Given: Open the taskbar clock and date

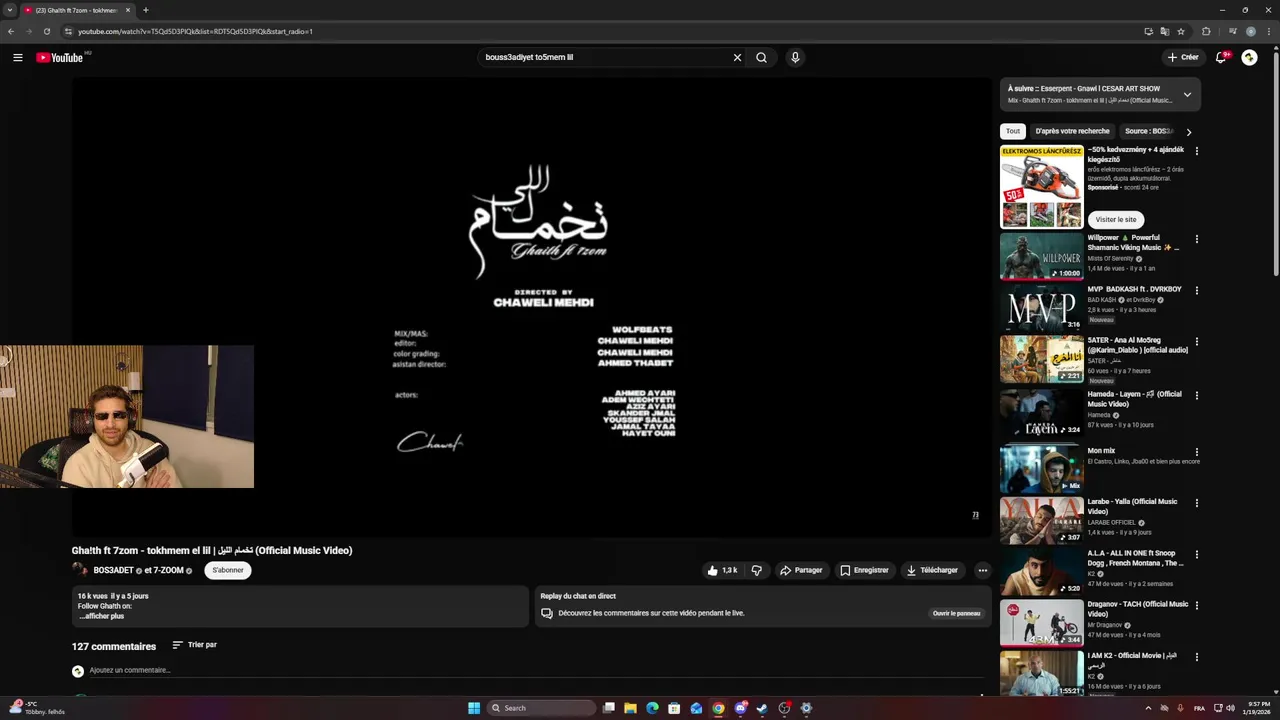Looking at the screenshot, I should [1259, 708].
